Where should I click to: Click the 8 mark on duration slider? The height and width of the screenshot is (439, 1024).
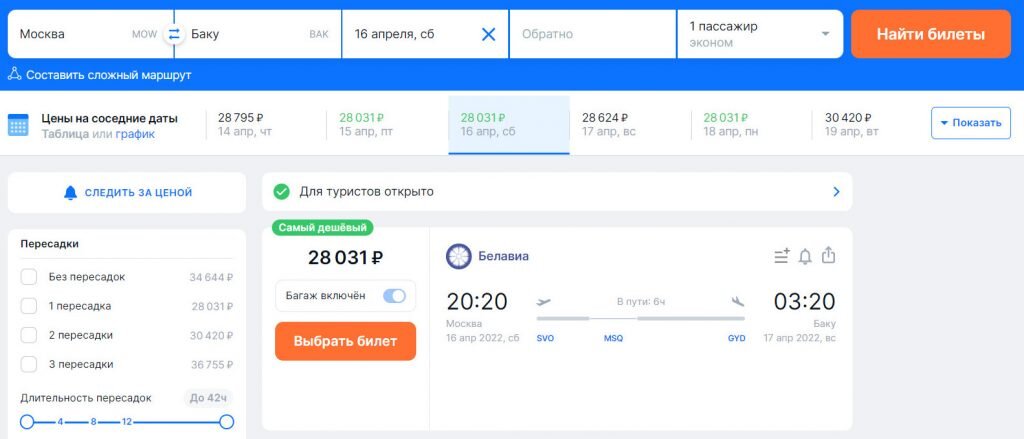93,422
